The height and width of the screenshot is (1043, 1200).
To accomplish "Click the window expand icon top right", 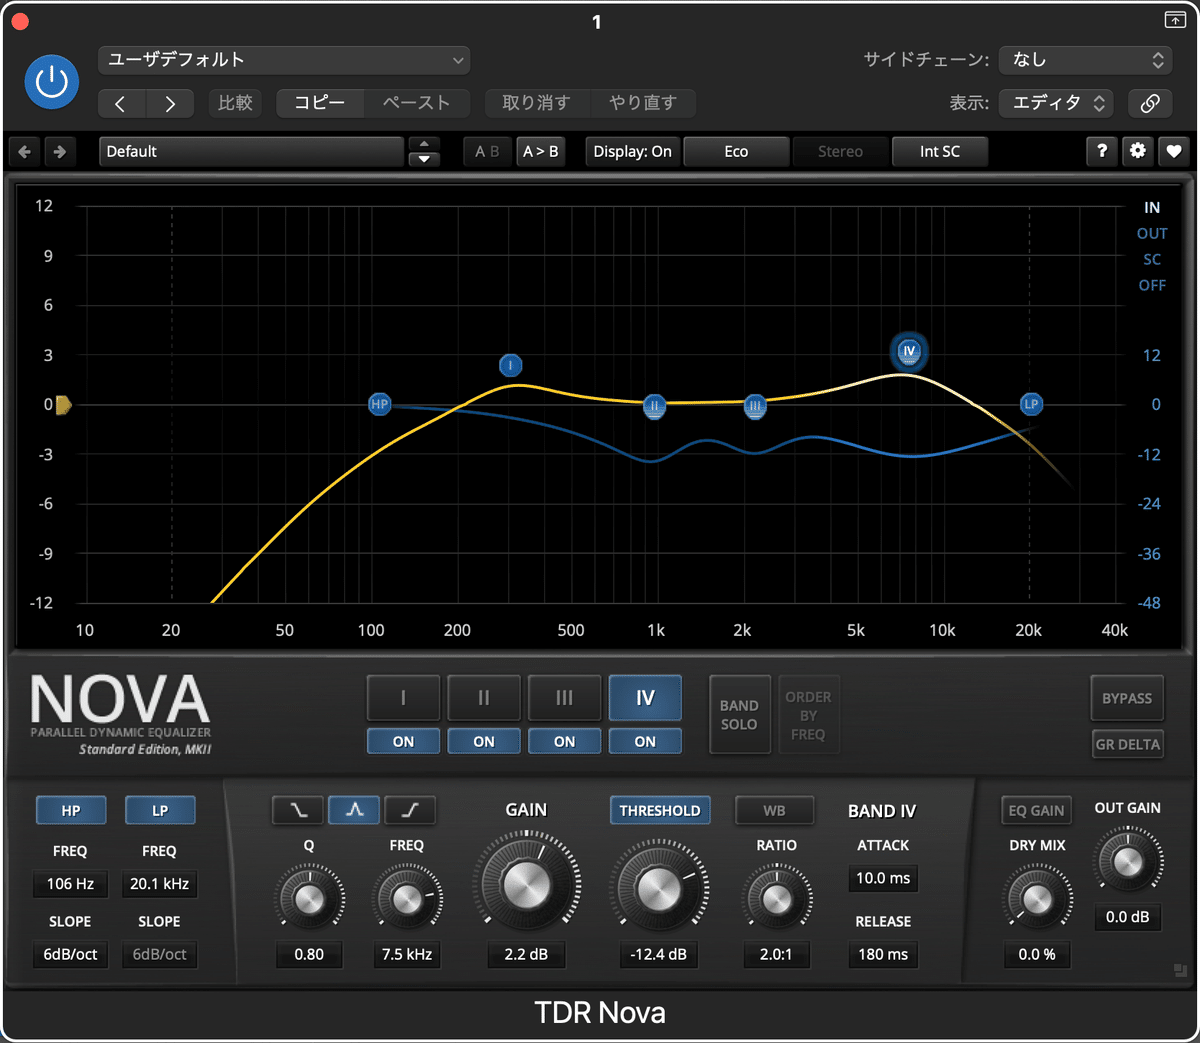I will coord(1175,20).
